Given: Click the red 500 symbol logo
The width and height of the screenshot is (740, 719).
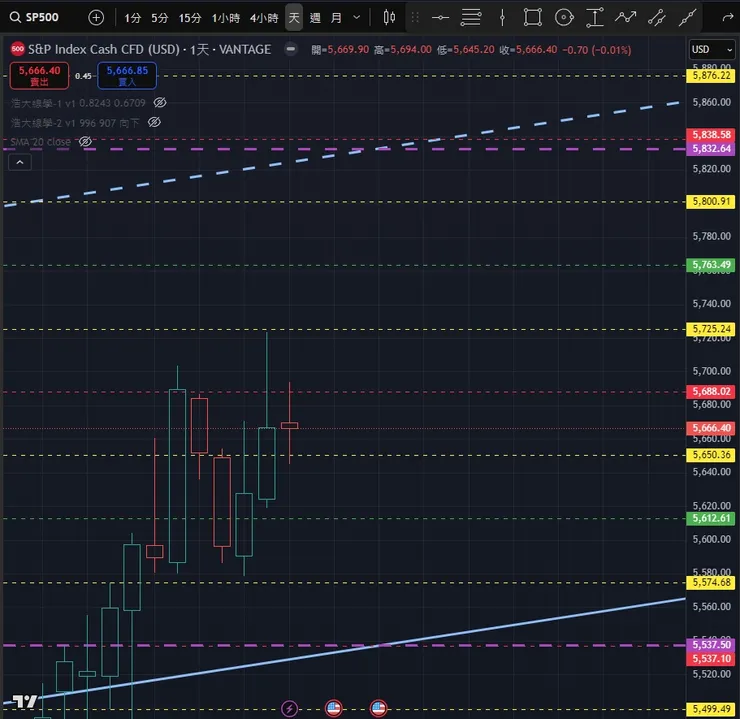Looking at the screenshot, I should click(x=17, y=49).
